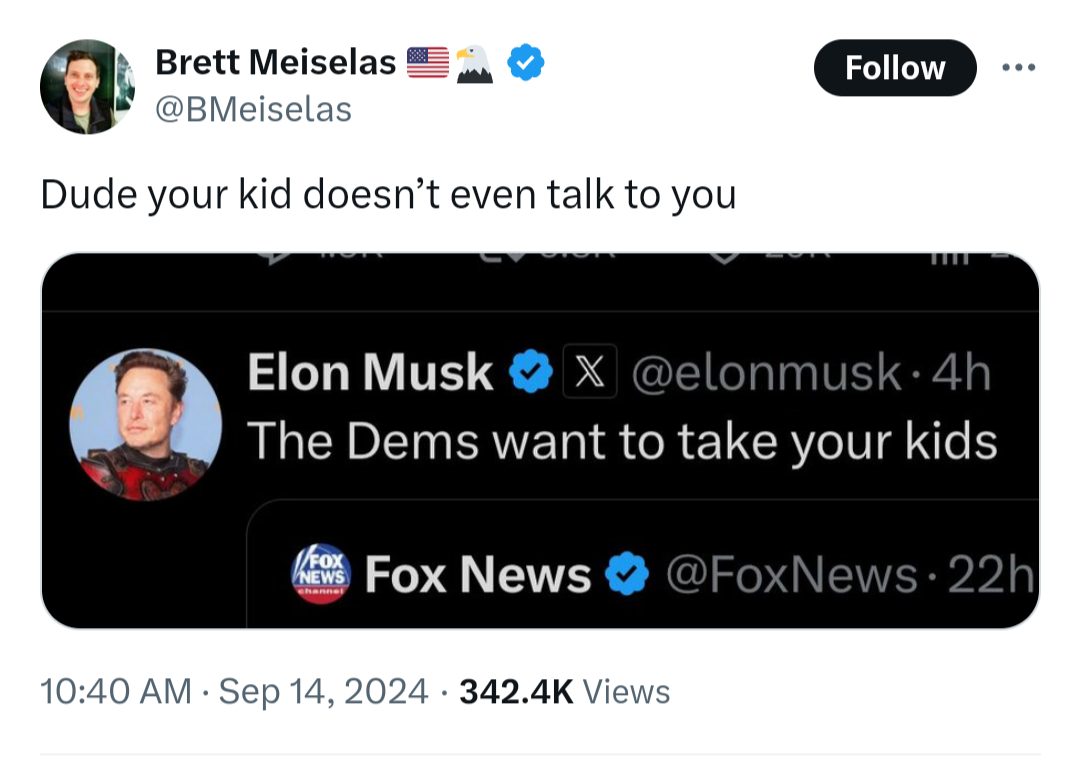Open the 10:40 AM Sep 14, 2024 timestamp
The width and height of the screenshot is (1080, 762).
coord(234,691)
